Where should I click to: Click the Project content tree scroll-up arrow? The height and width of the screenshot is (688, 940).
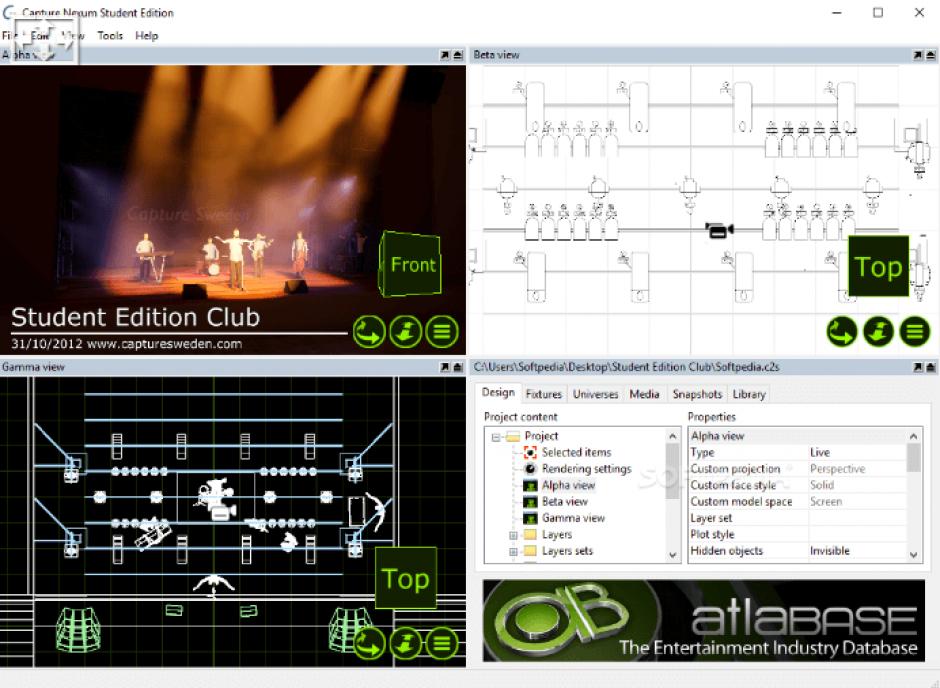673,436
